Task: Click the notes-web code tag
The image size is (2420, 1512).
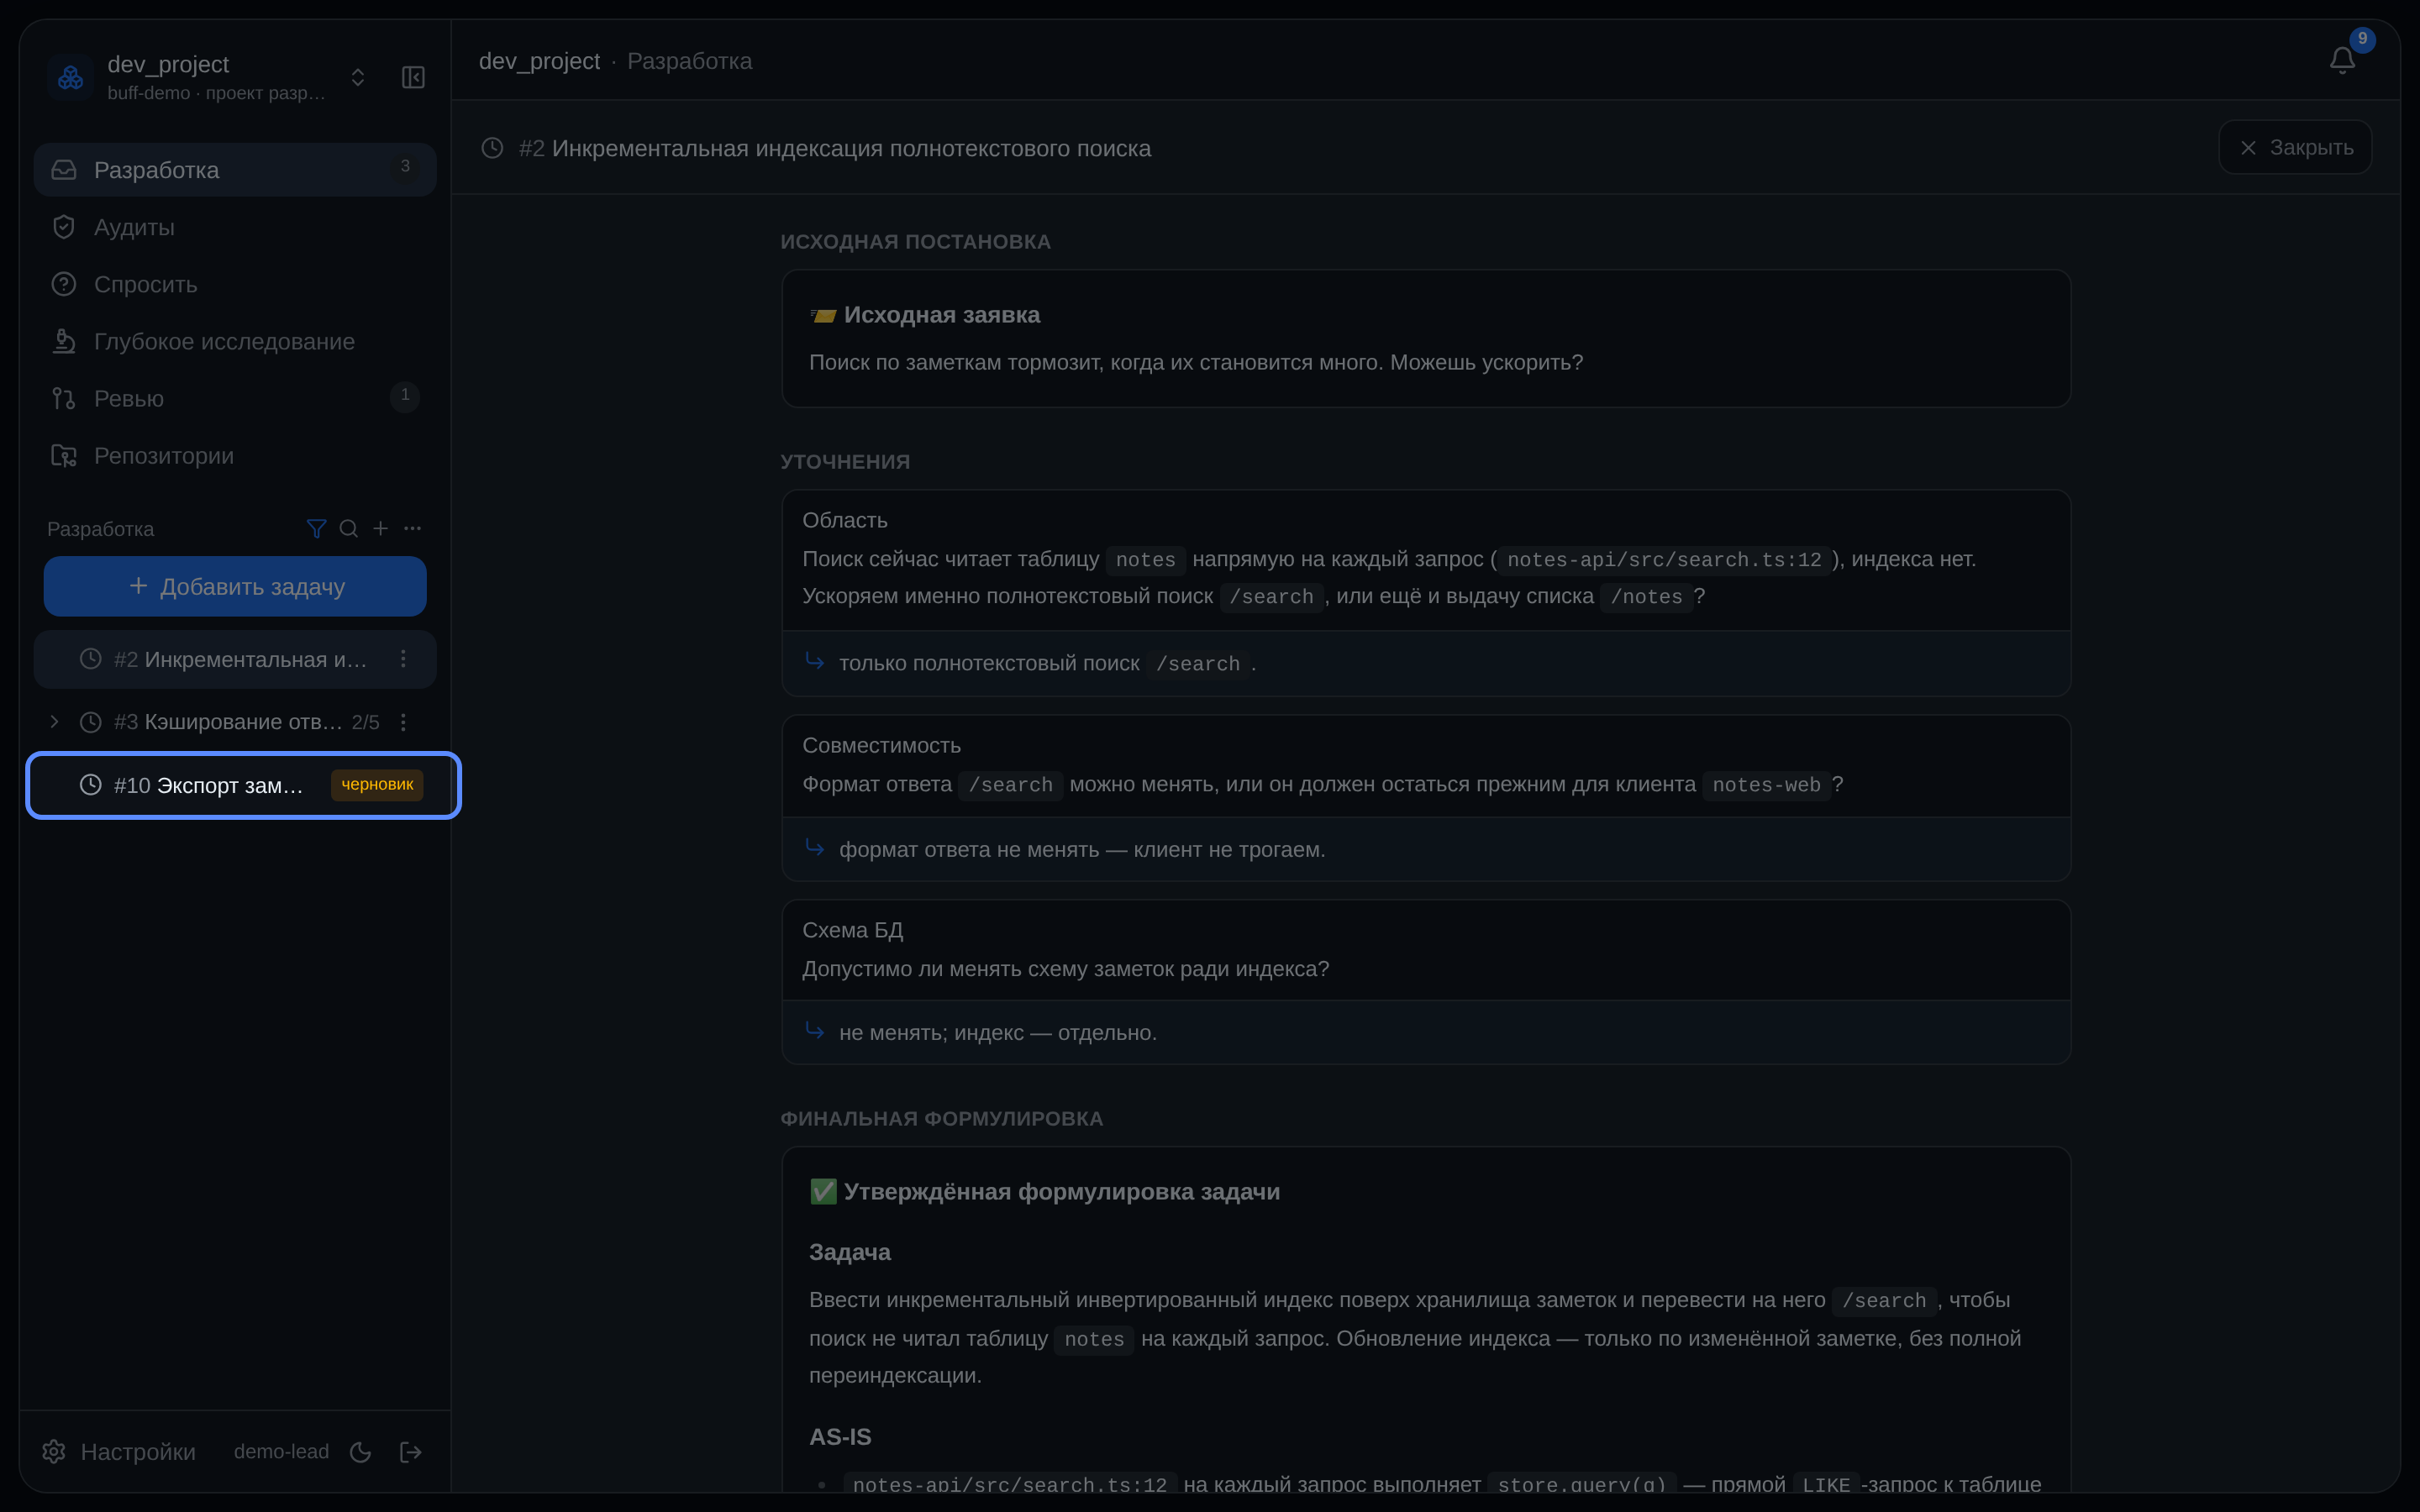Action: [1766, 785]
